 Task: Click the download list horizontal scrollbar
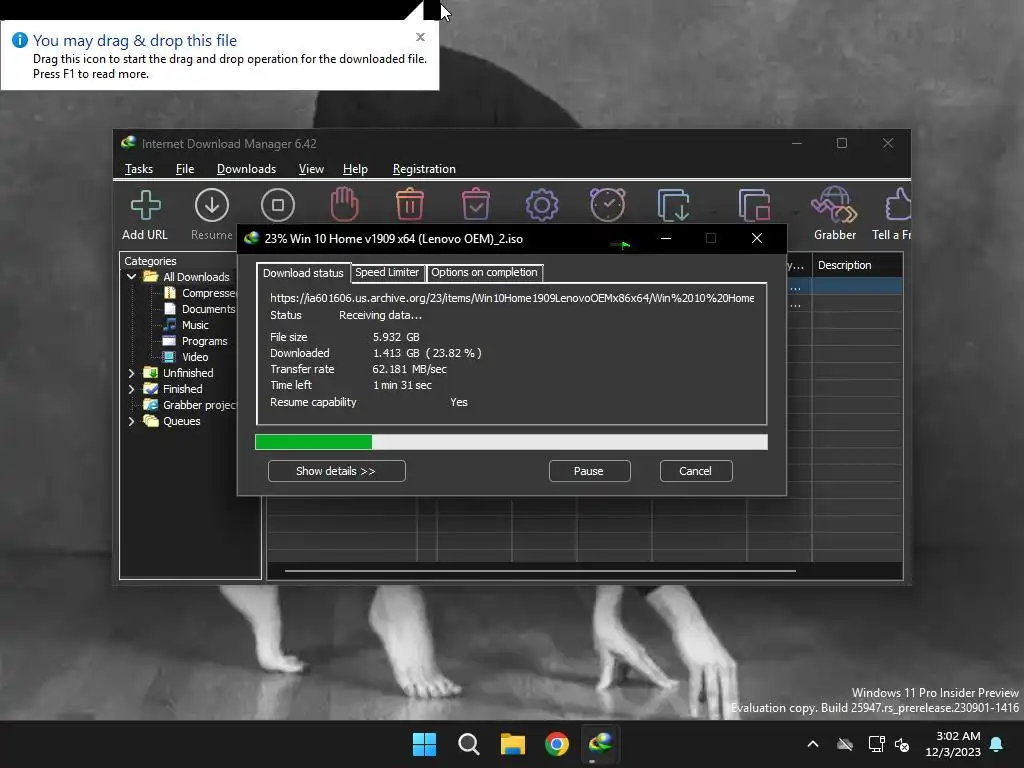pyautogui.click(x=540, y=571)
